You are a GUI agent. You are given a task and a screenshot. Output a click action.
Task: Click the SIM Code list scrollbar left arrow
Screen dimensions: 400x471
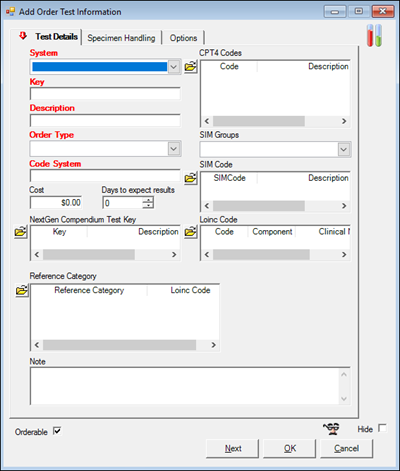207,206
